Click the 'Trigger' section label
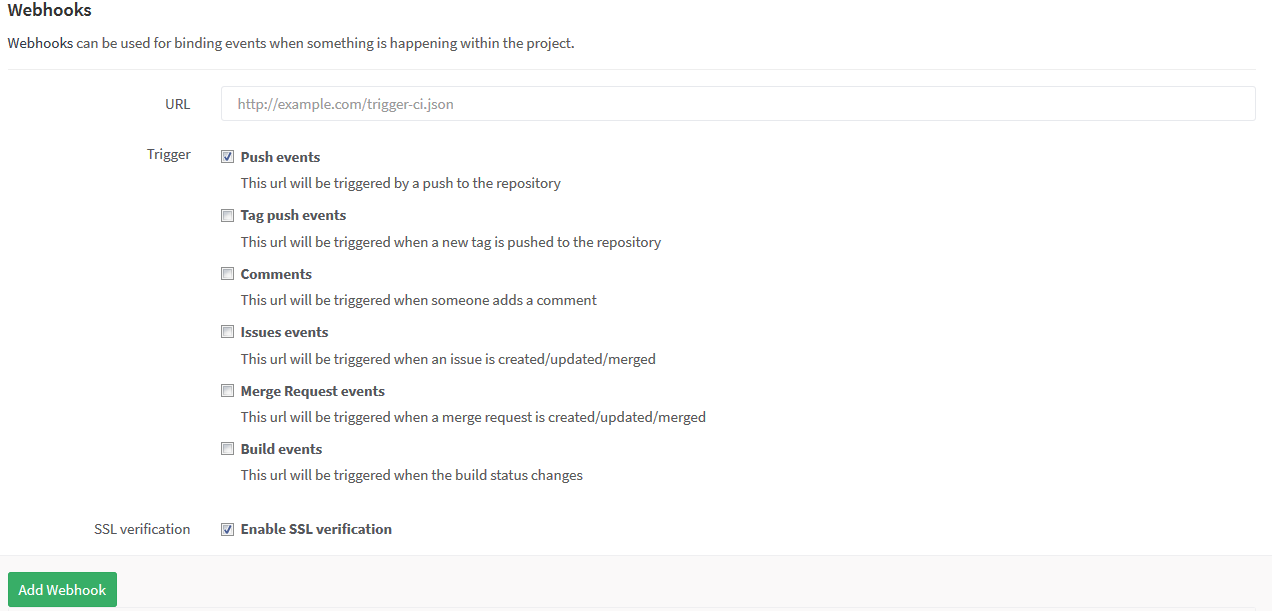This screenshot has height=611, width=1277. tap(168, 155)
